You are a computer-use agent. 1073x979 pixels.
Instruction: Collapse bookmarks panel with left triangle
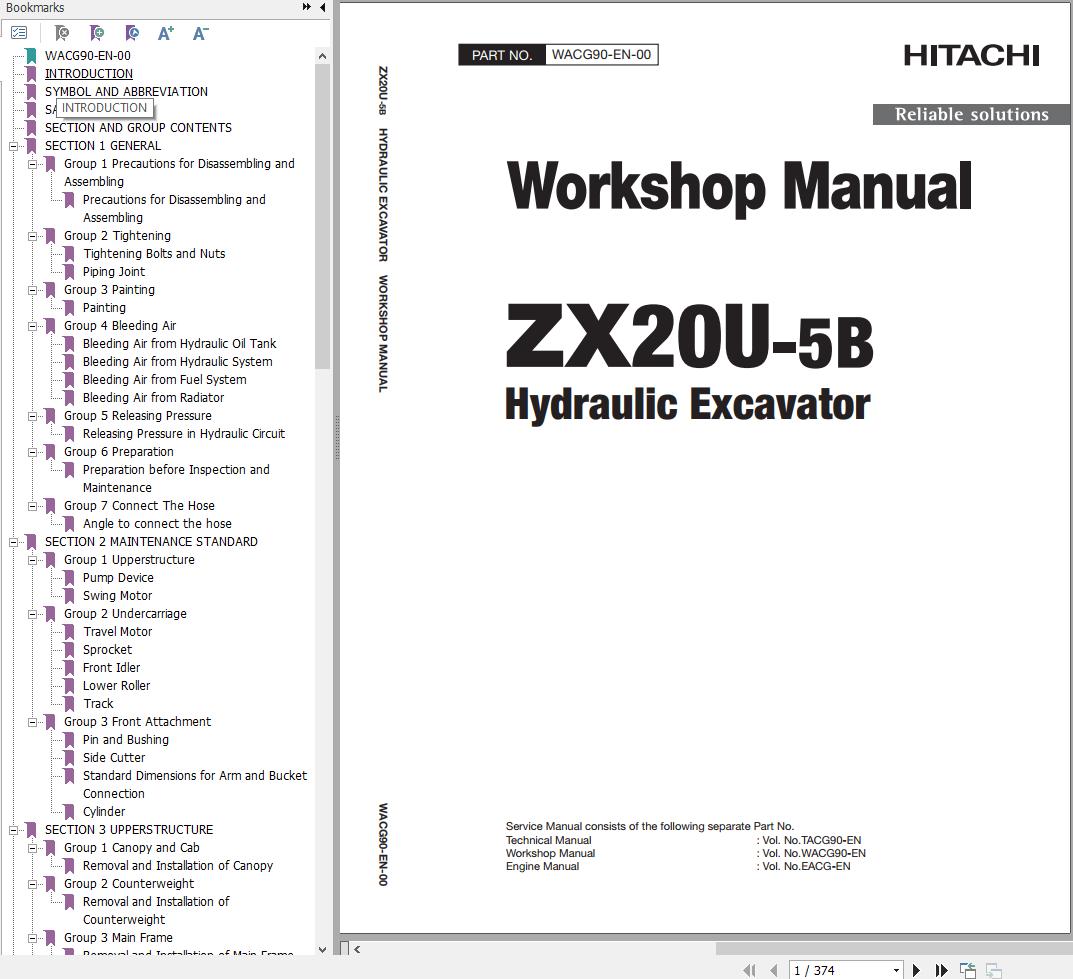pos(322,7)
